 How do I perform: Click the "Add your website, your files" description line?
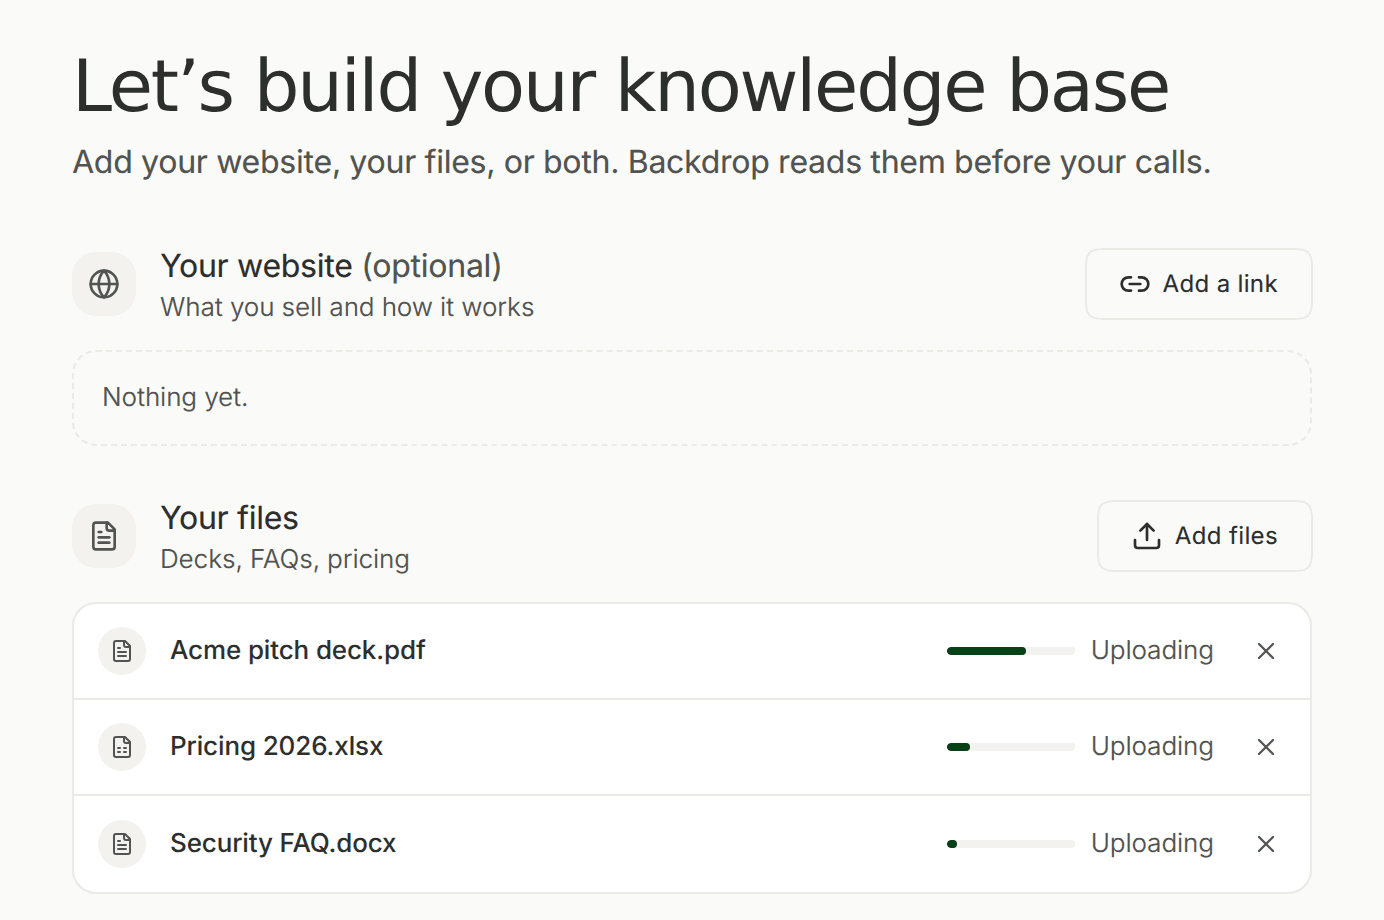click(642, 162)
